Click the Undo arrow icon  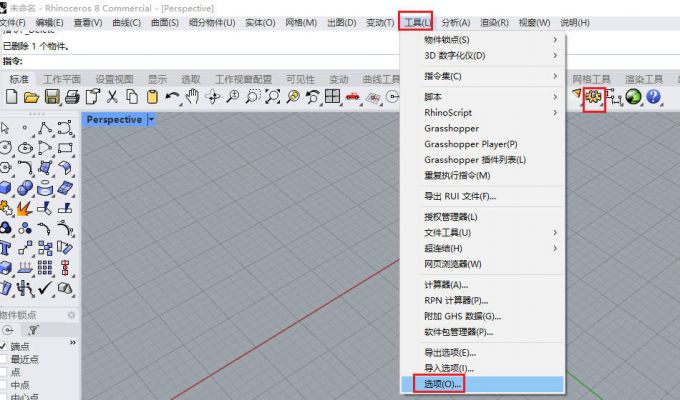coord(172,96)
